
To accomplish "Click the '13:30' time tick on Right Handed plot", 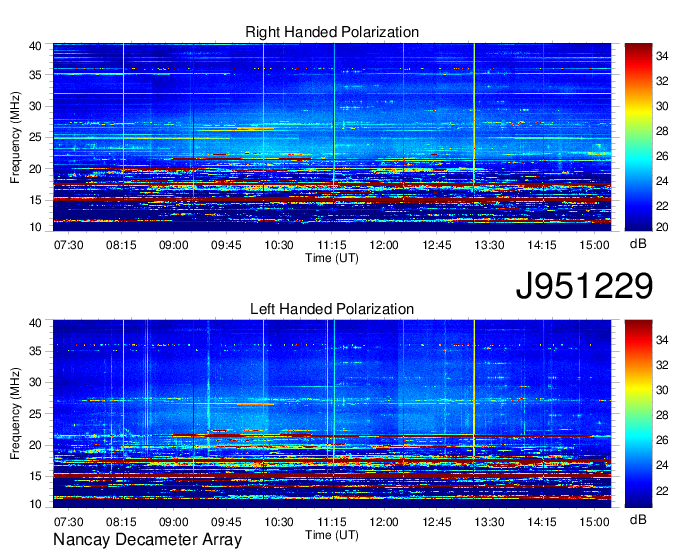I will click(489, 245).
